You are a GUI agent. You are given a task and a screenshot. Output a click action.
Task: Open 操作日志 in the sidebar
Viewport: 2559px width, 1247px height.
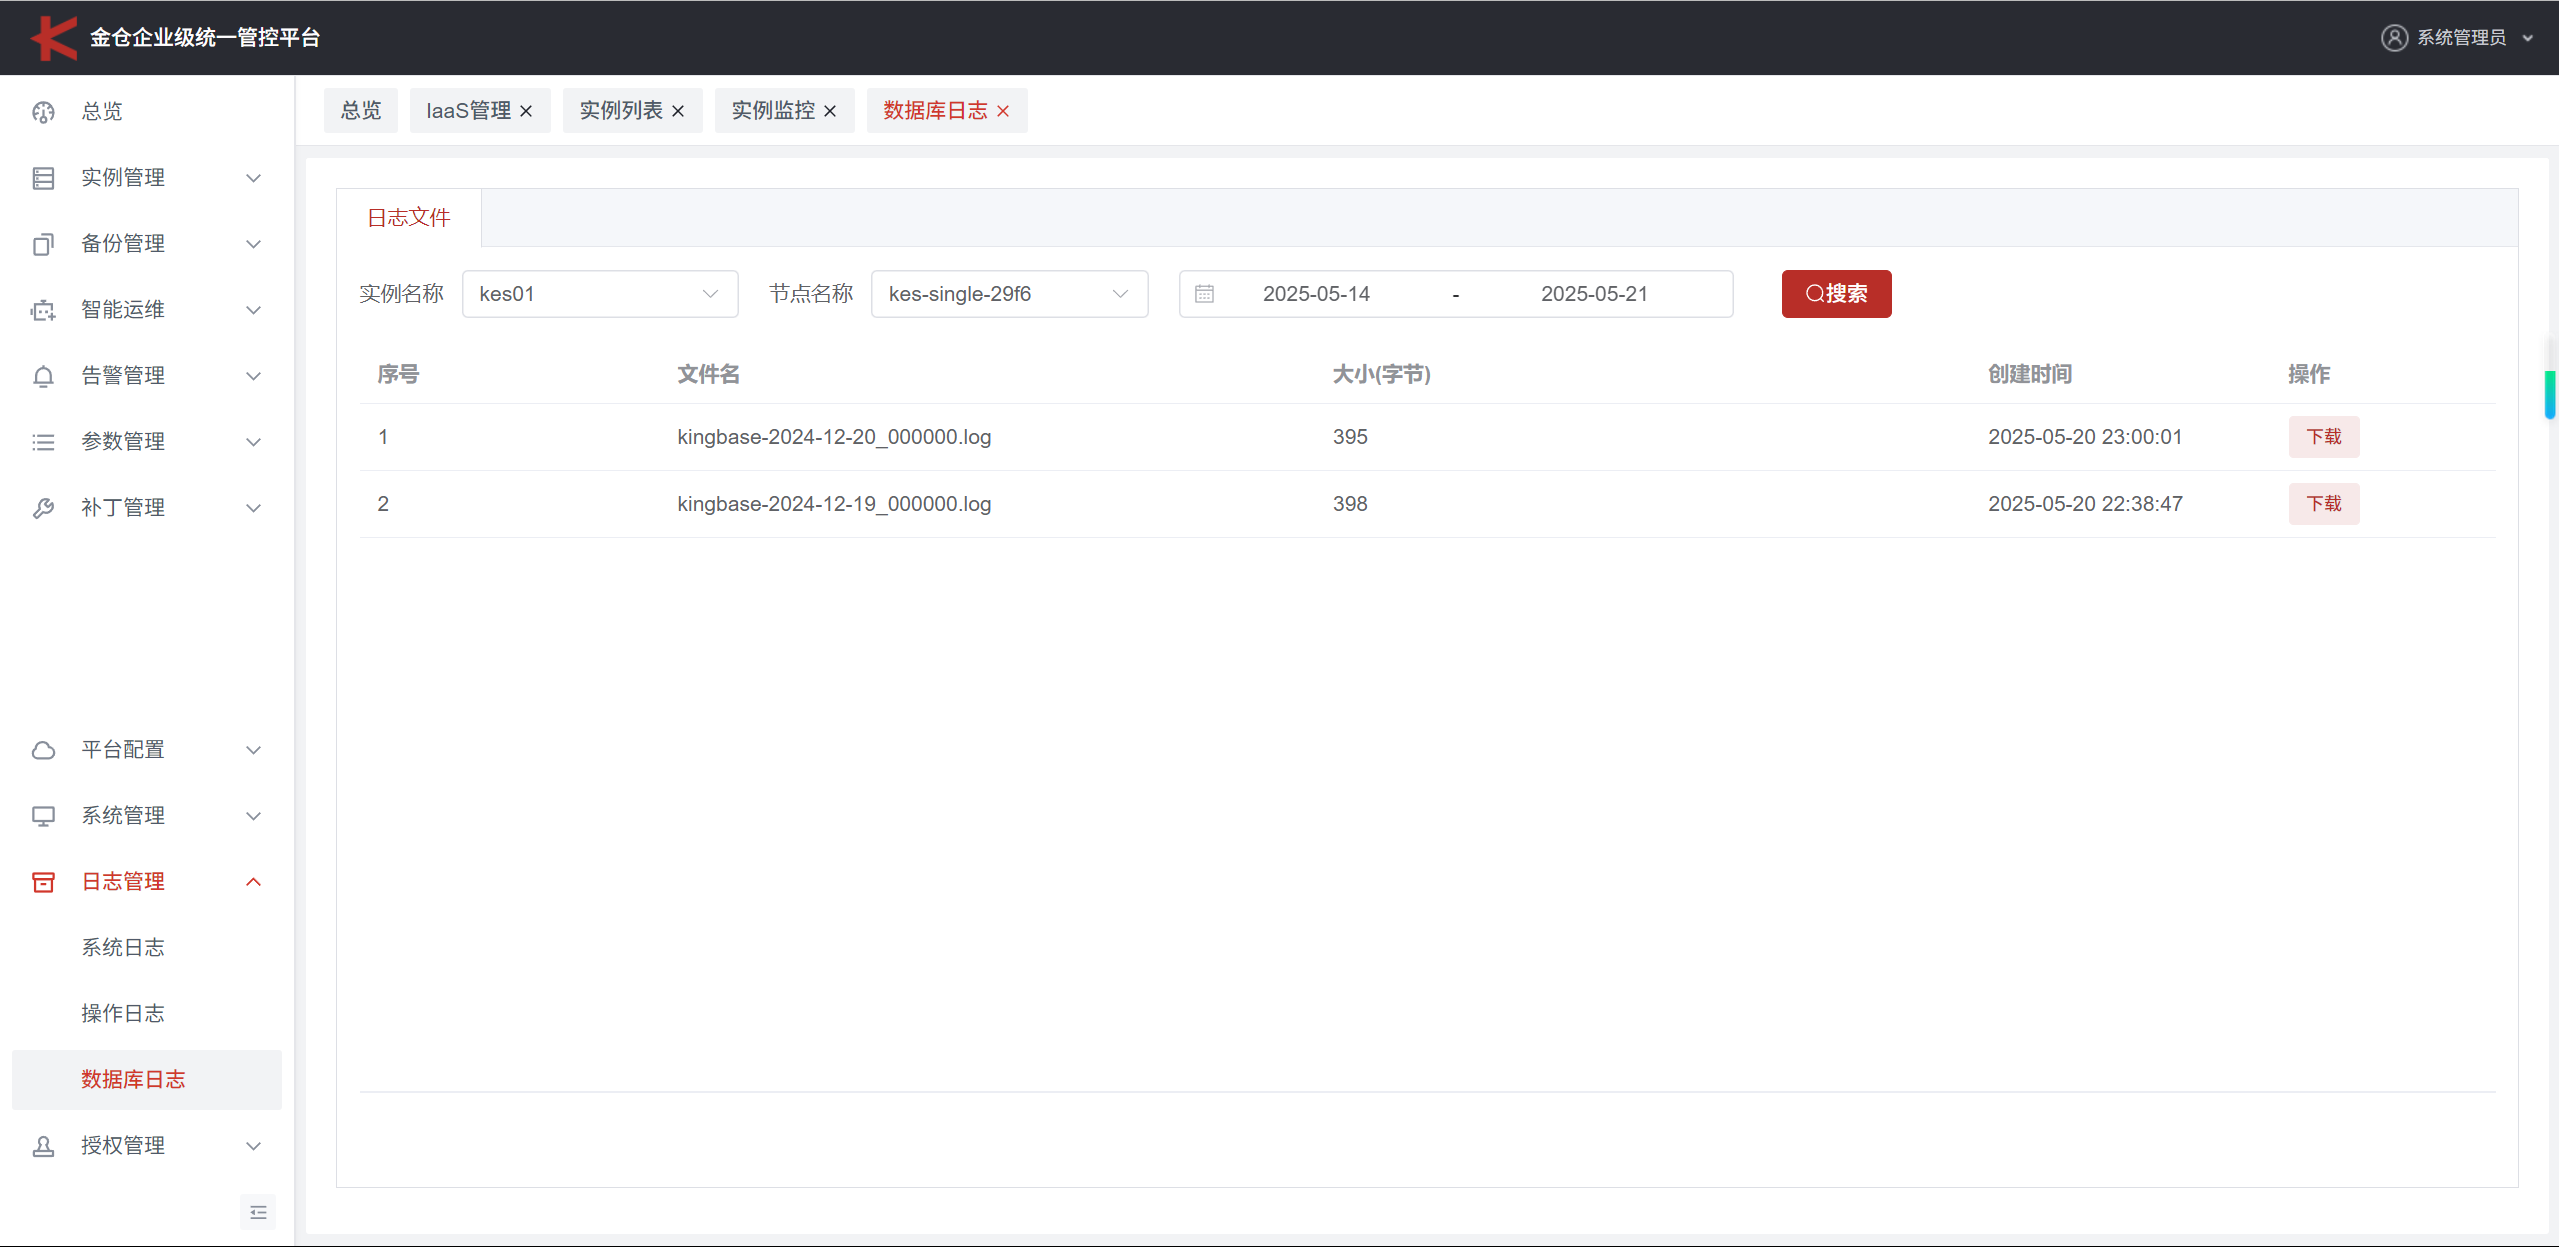123,1013
